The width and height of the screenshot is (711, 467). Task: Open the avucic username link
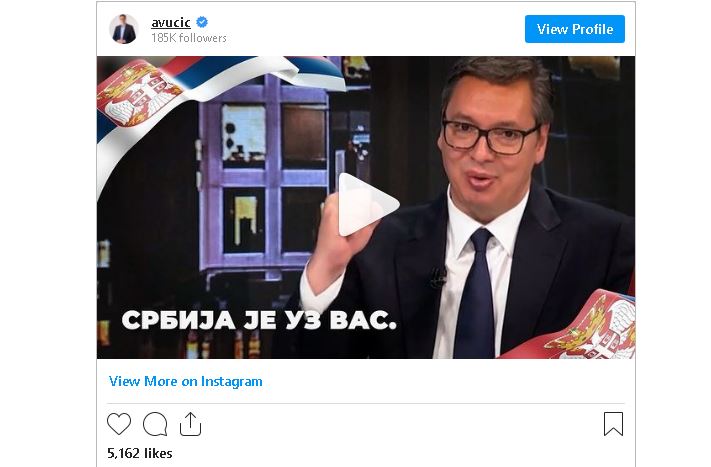pos(170,22)
